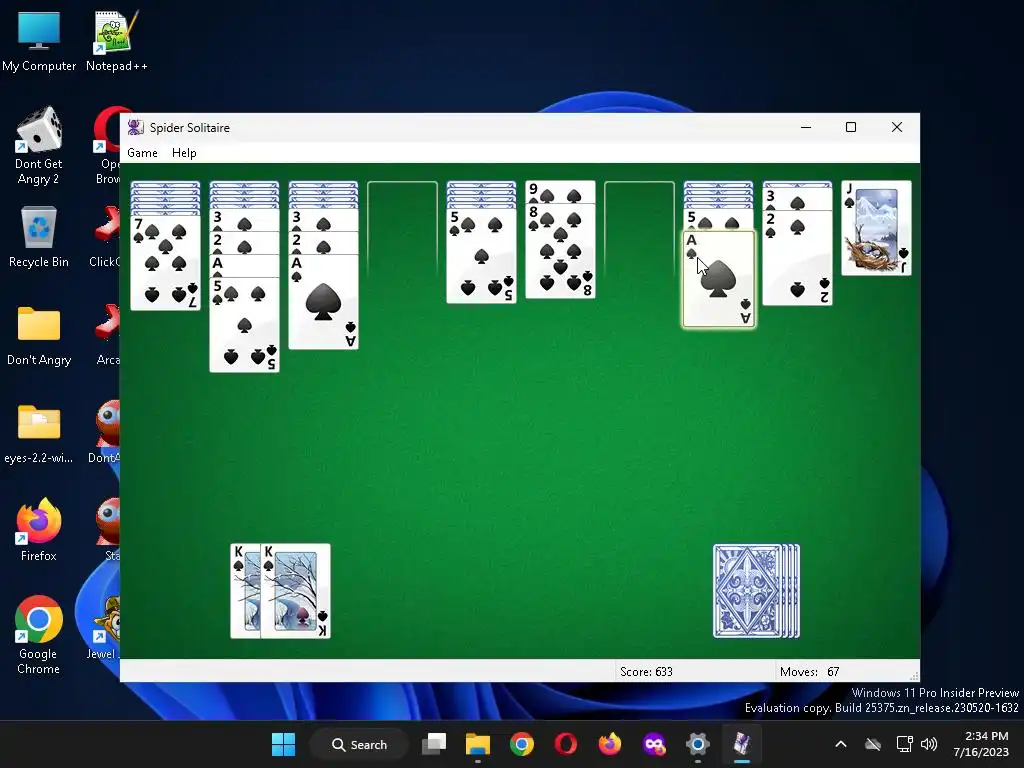The height and width of the screenshot is (768, 1024).
Task: Open Opera browser from taskbar
Action: (566, 744)
